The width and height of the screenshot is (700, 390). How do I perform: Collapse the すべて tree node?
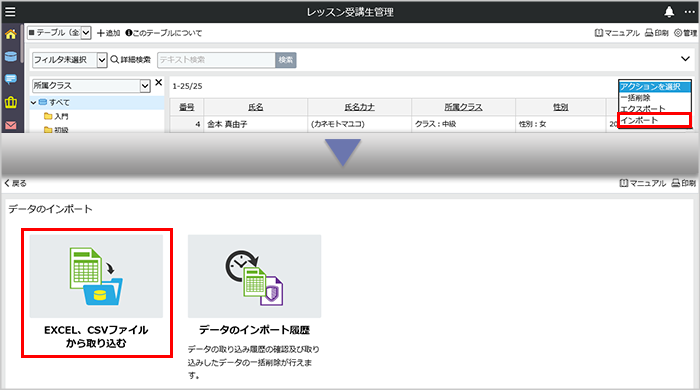pos(33,103)
